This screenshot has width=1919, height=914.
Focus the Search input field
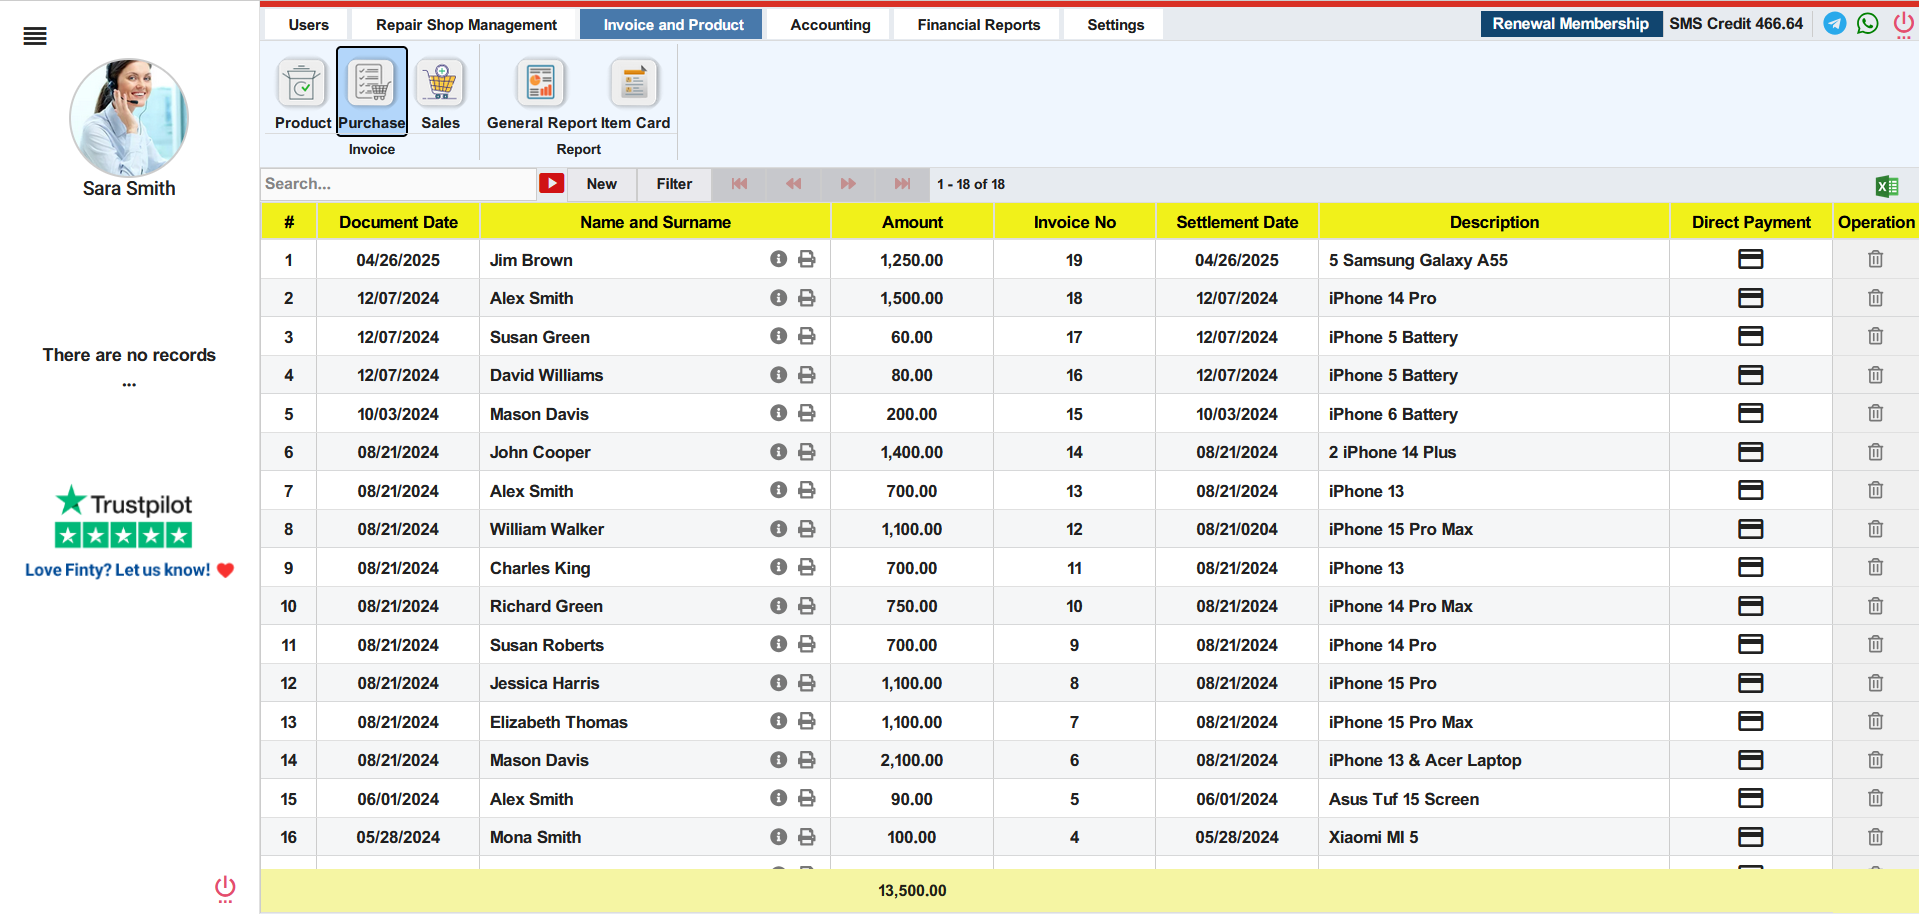point(398,184)
